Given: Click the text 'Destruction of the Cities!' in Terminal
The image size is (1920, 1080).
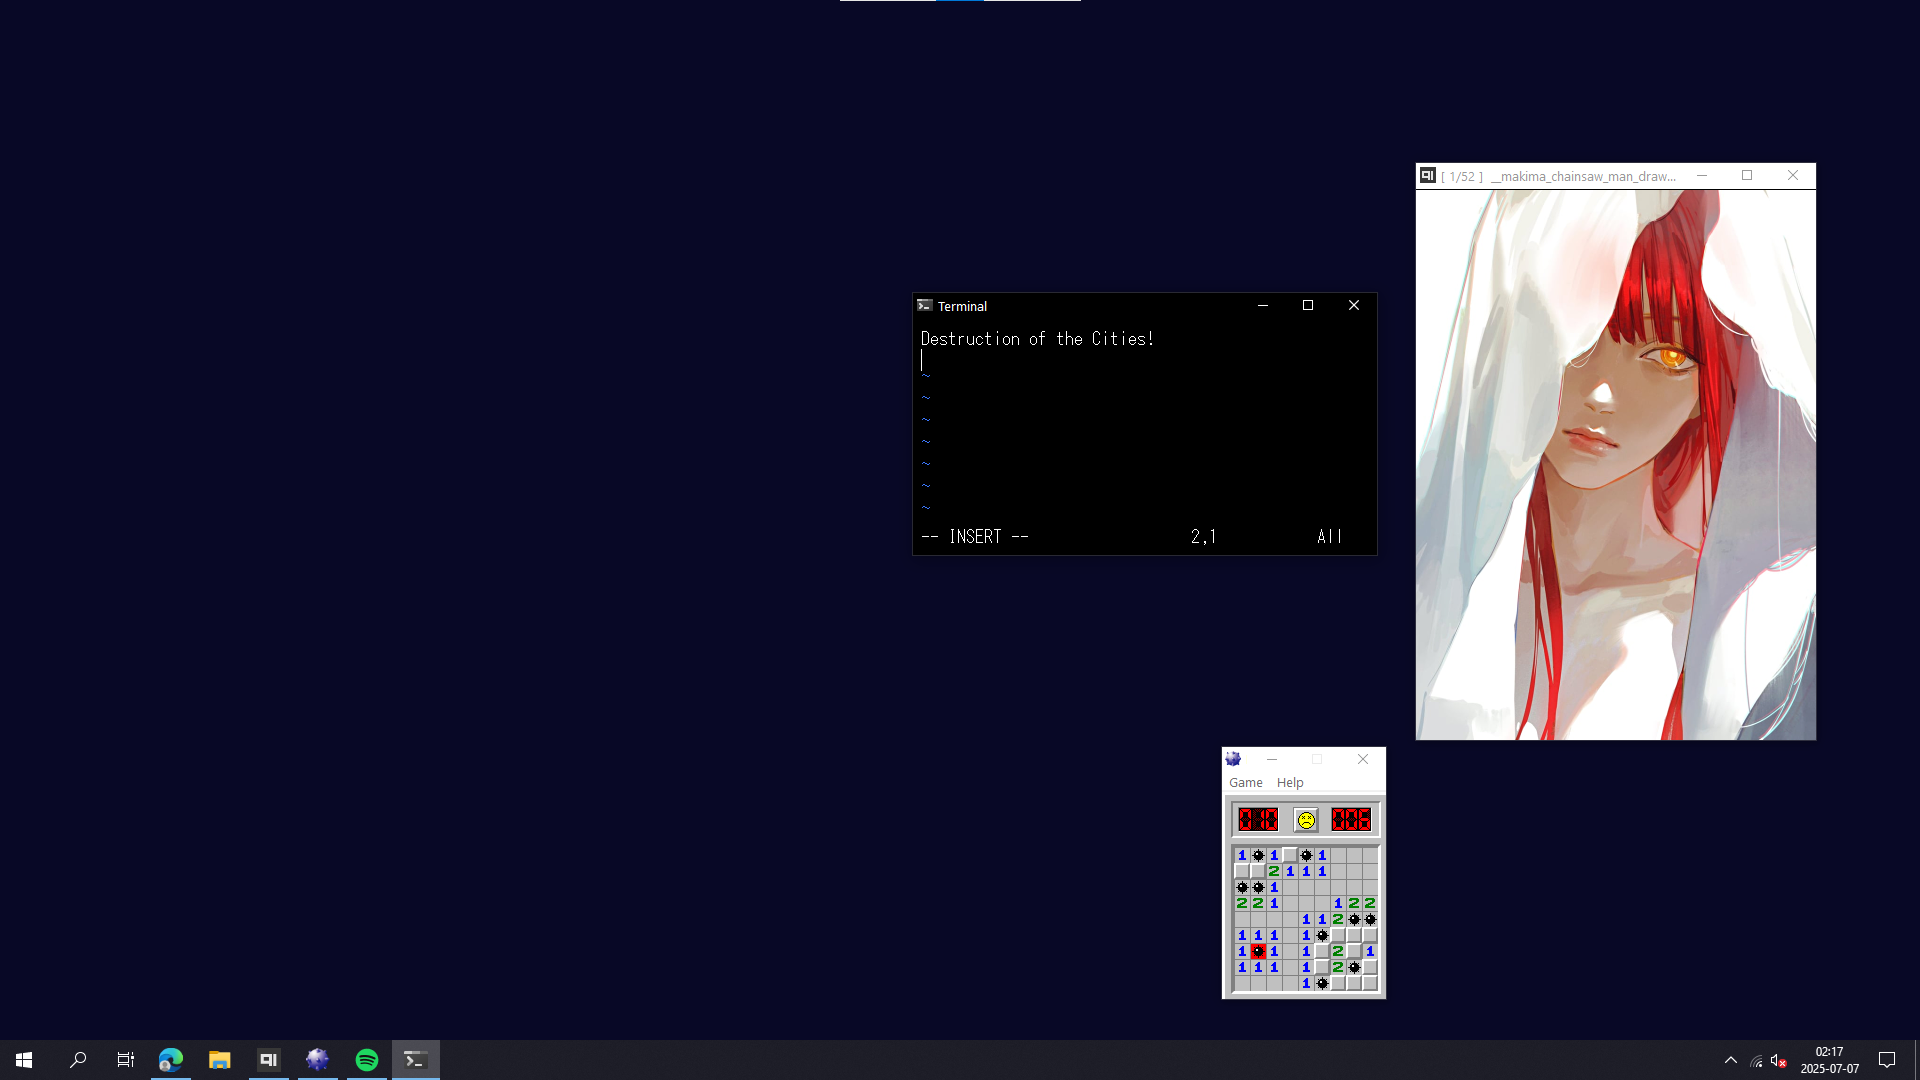Looking at the screenshot, I should 1037,339.
